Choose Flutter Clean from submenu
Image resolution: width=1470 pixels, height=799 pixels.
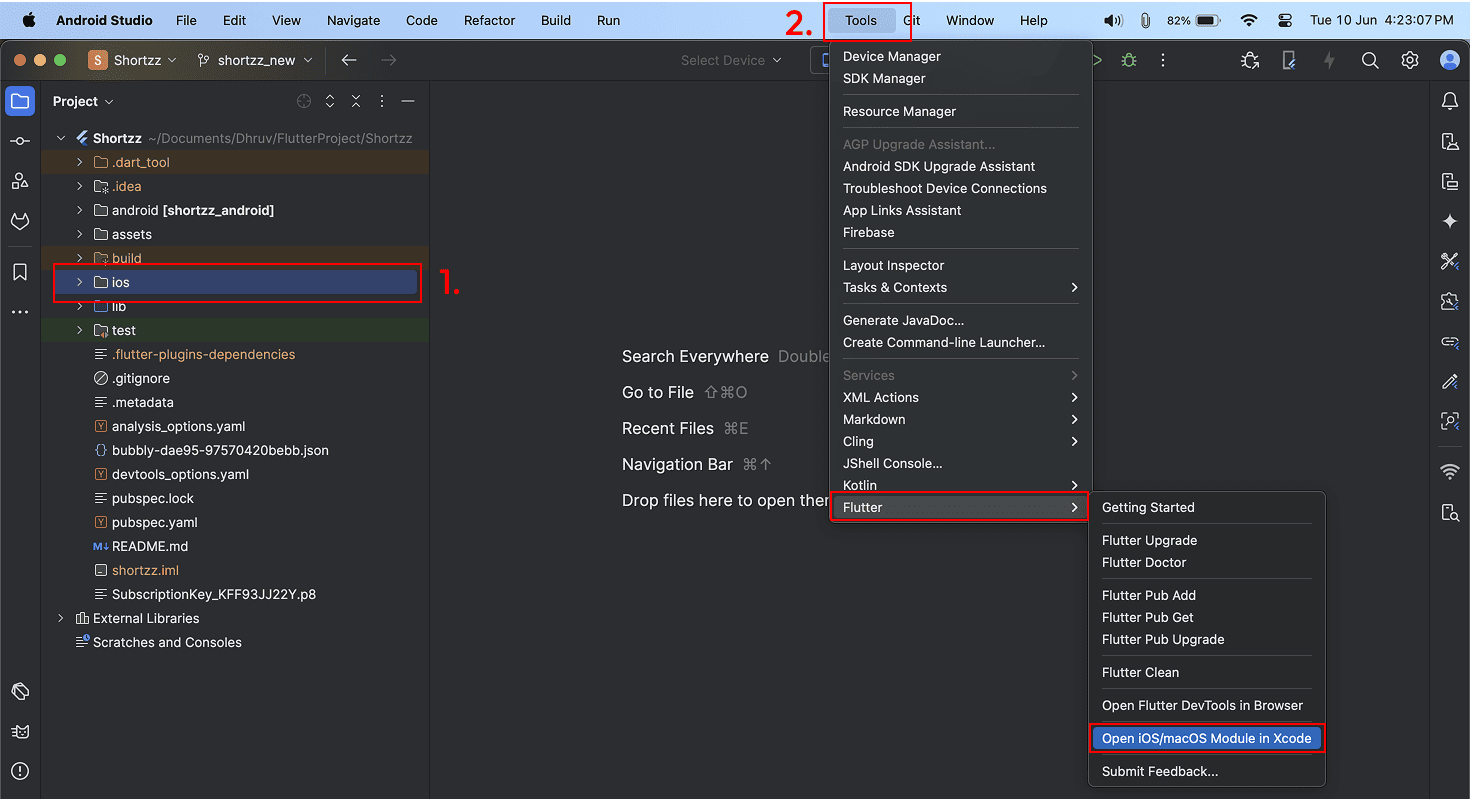click(1140, 673)
